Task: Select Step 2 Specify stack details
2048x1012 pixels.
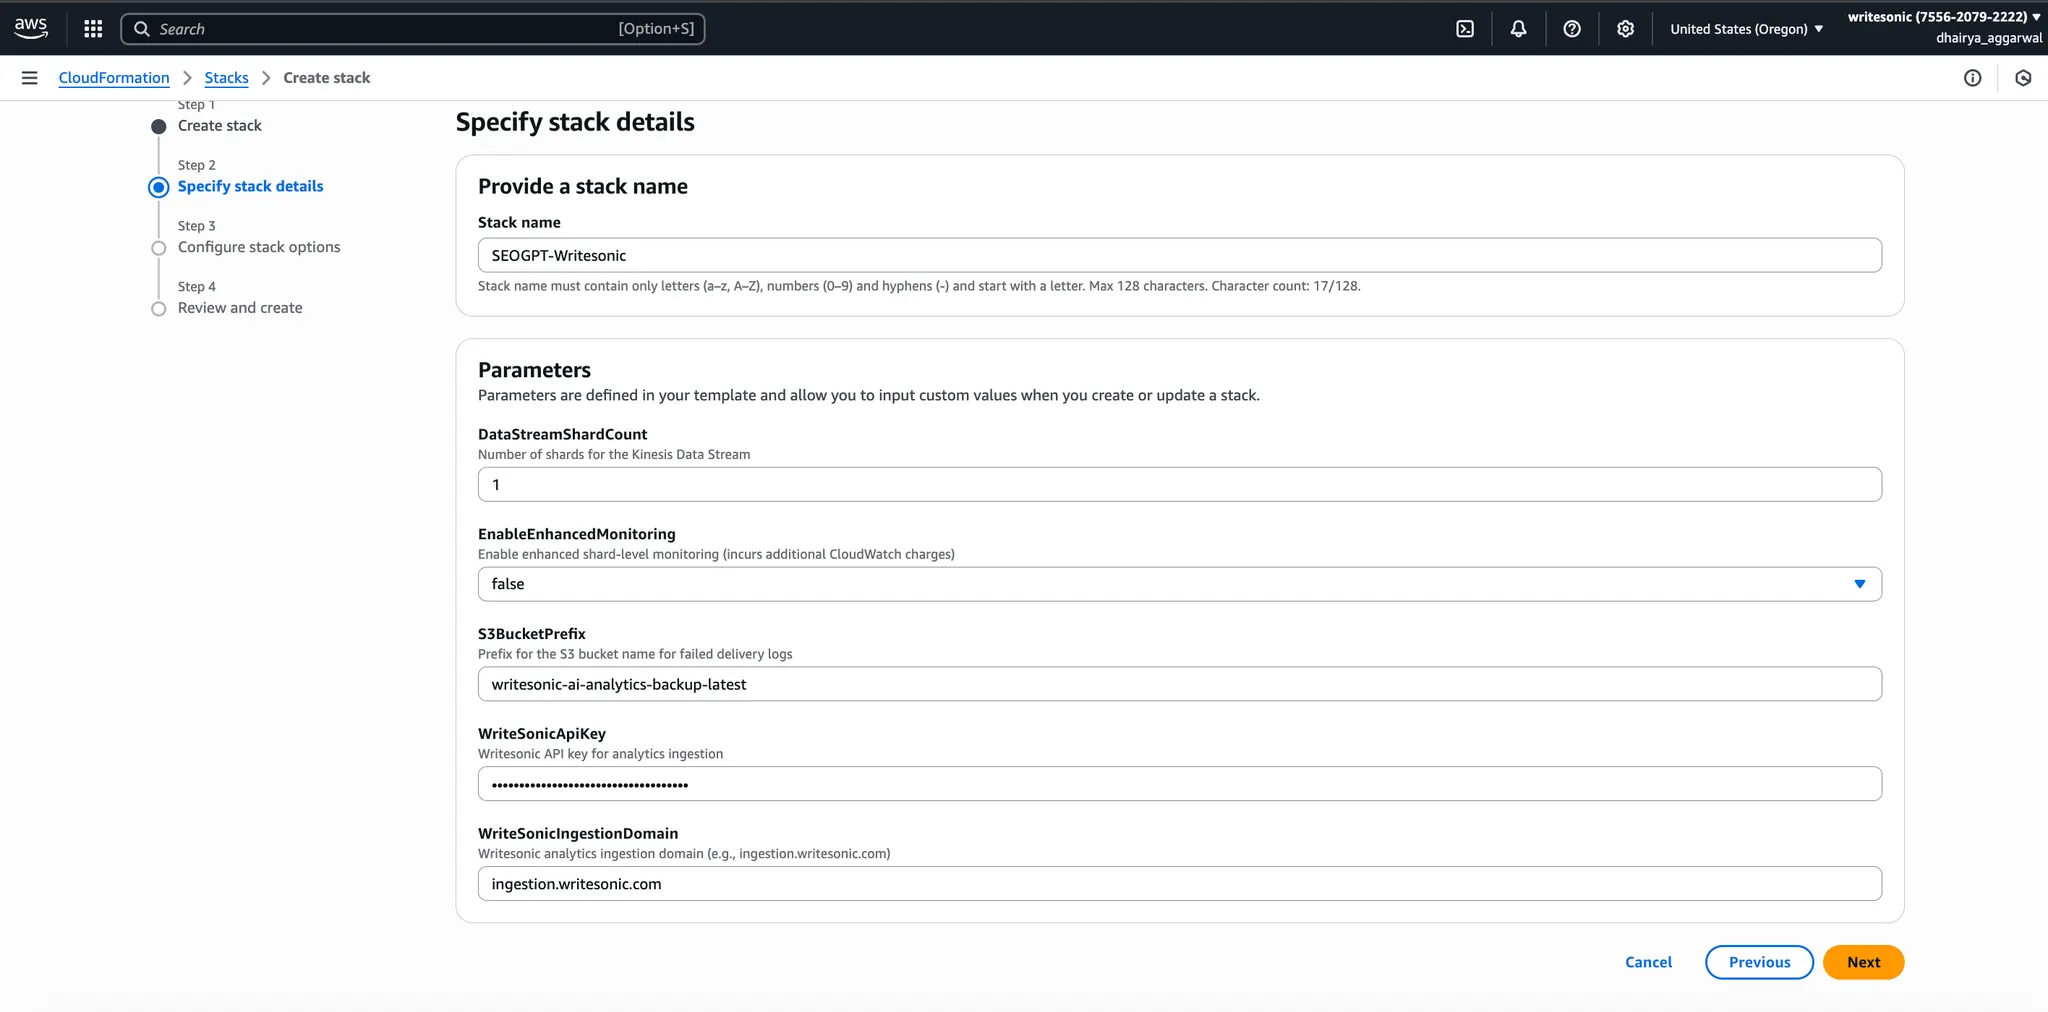Action: point(250,187)
